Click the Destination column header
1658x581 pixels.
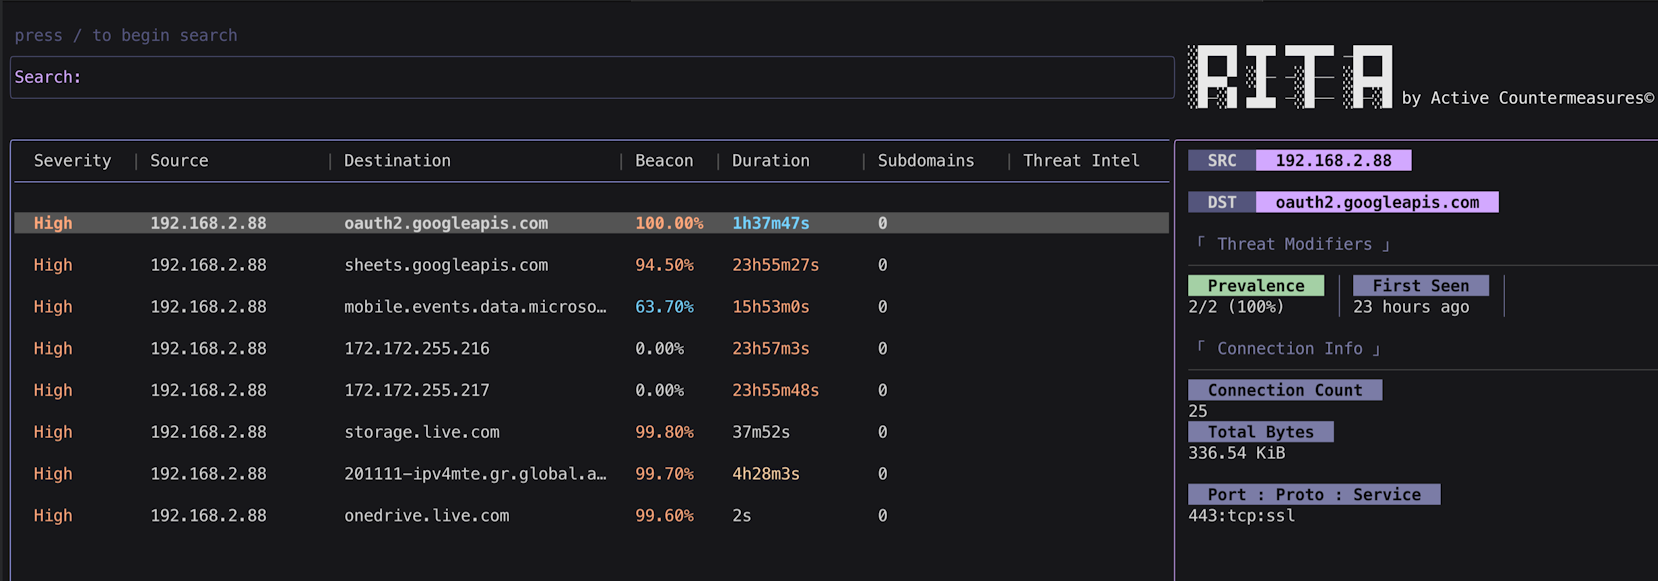pyautogui.click(x=397, y=161)
